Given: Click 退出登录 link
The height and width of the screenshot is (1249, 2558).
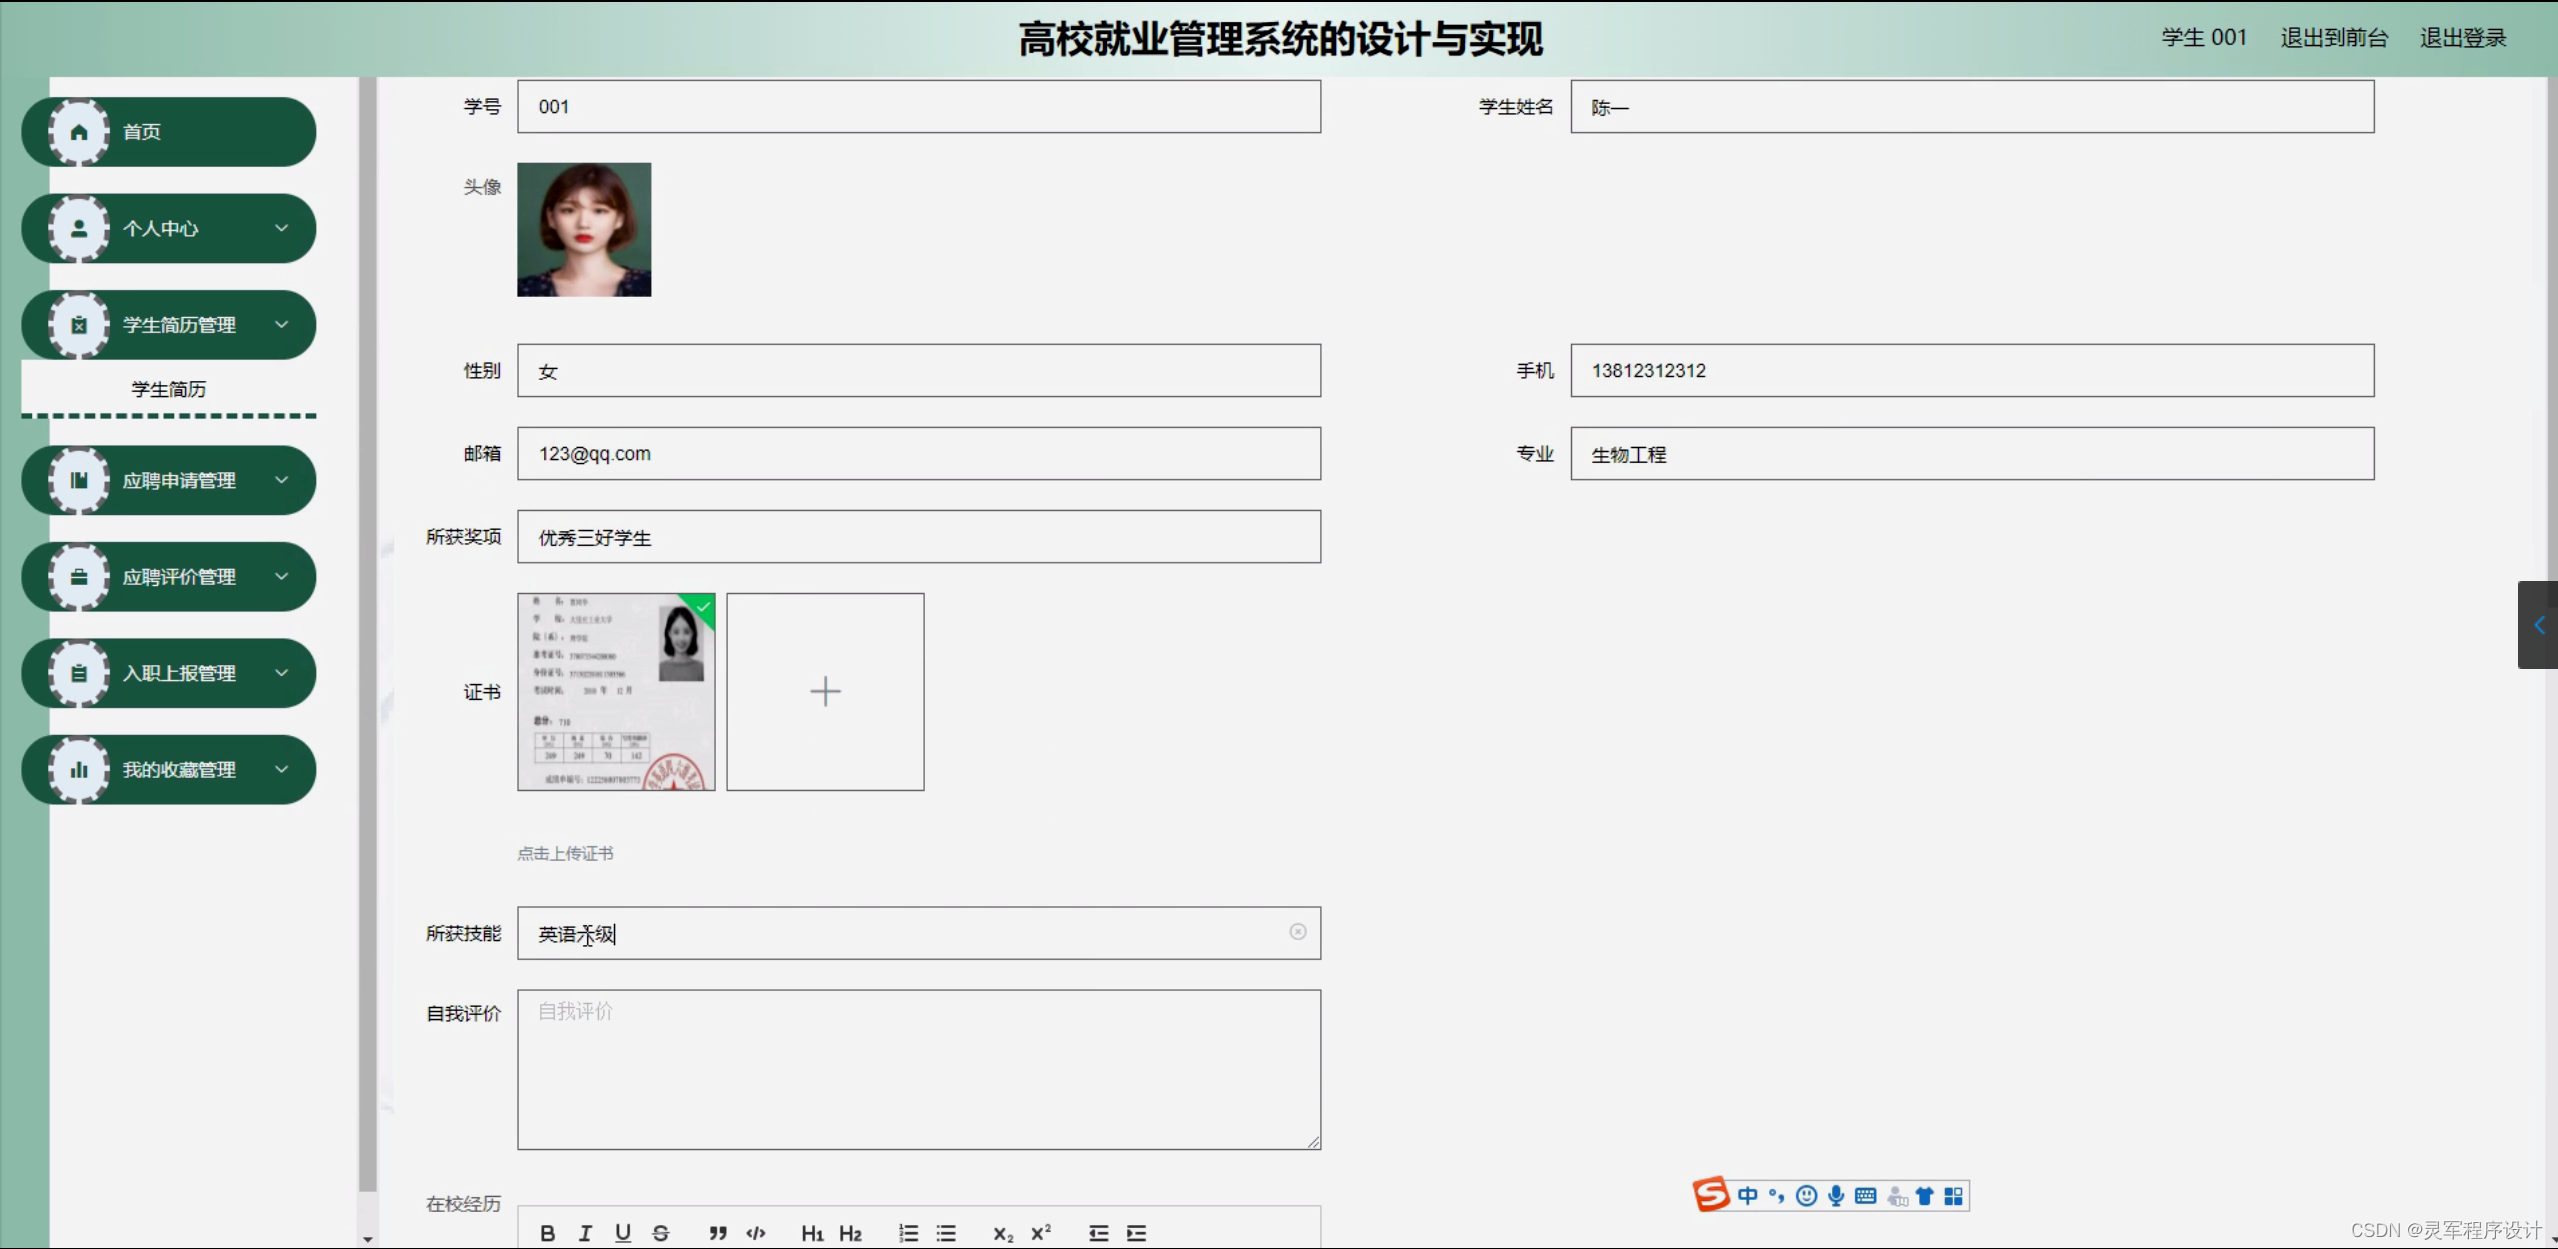Looking at the screenshot, I should [x=2462, y=38].
